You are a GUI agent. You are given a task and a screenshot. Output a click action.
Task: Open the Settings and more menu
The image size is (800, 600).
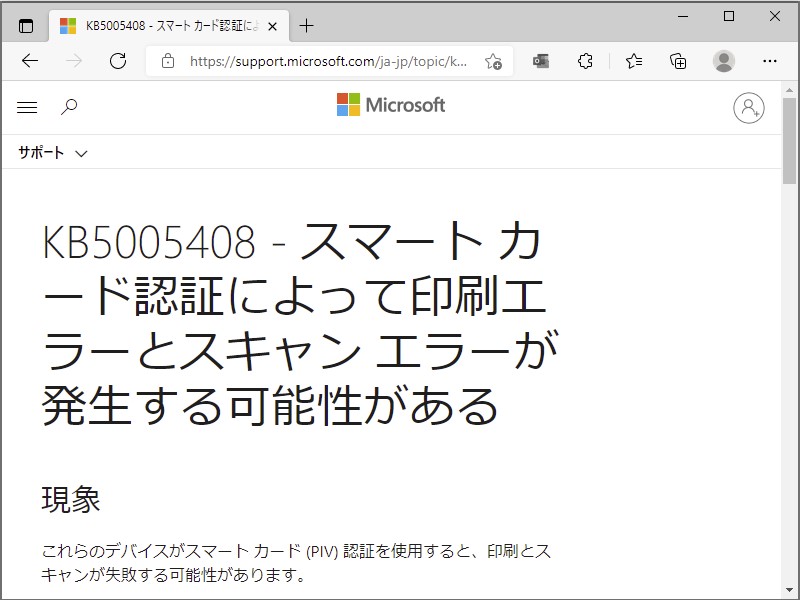(770, 61)
